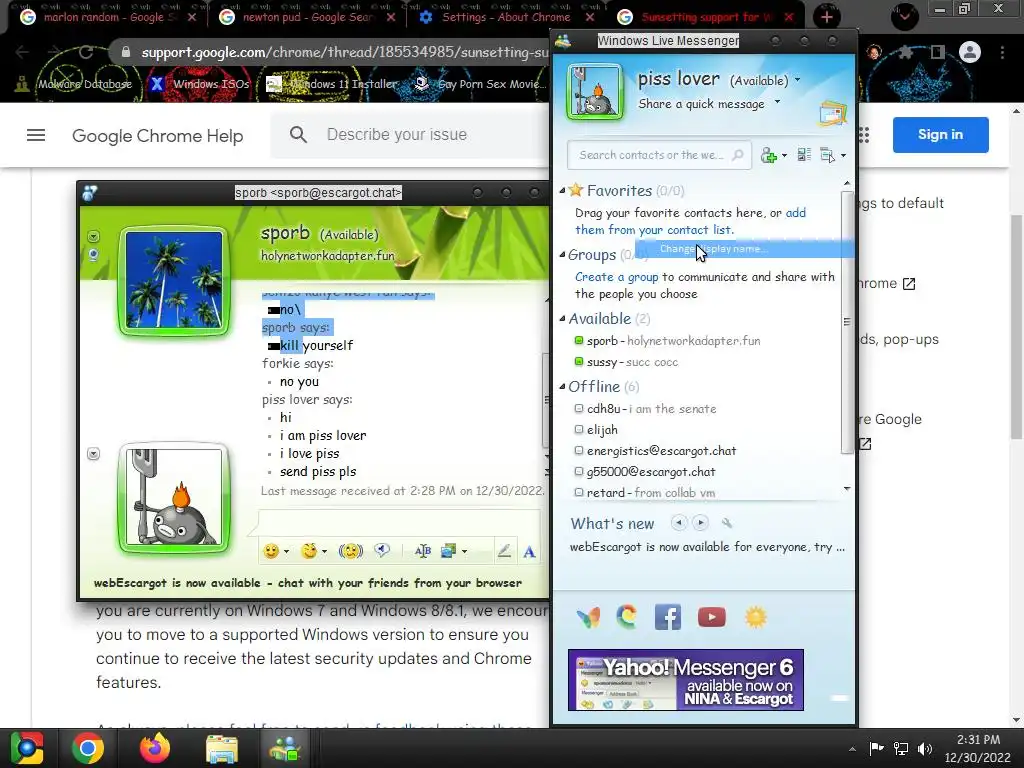
Task: Switch to the newton pud Google Search tab
Action: 308,17
